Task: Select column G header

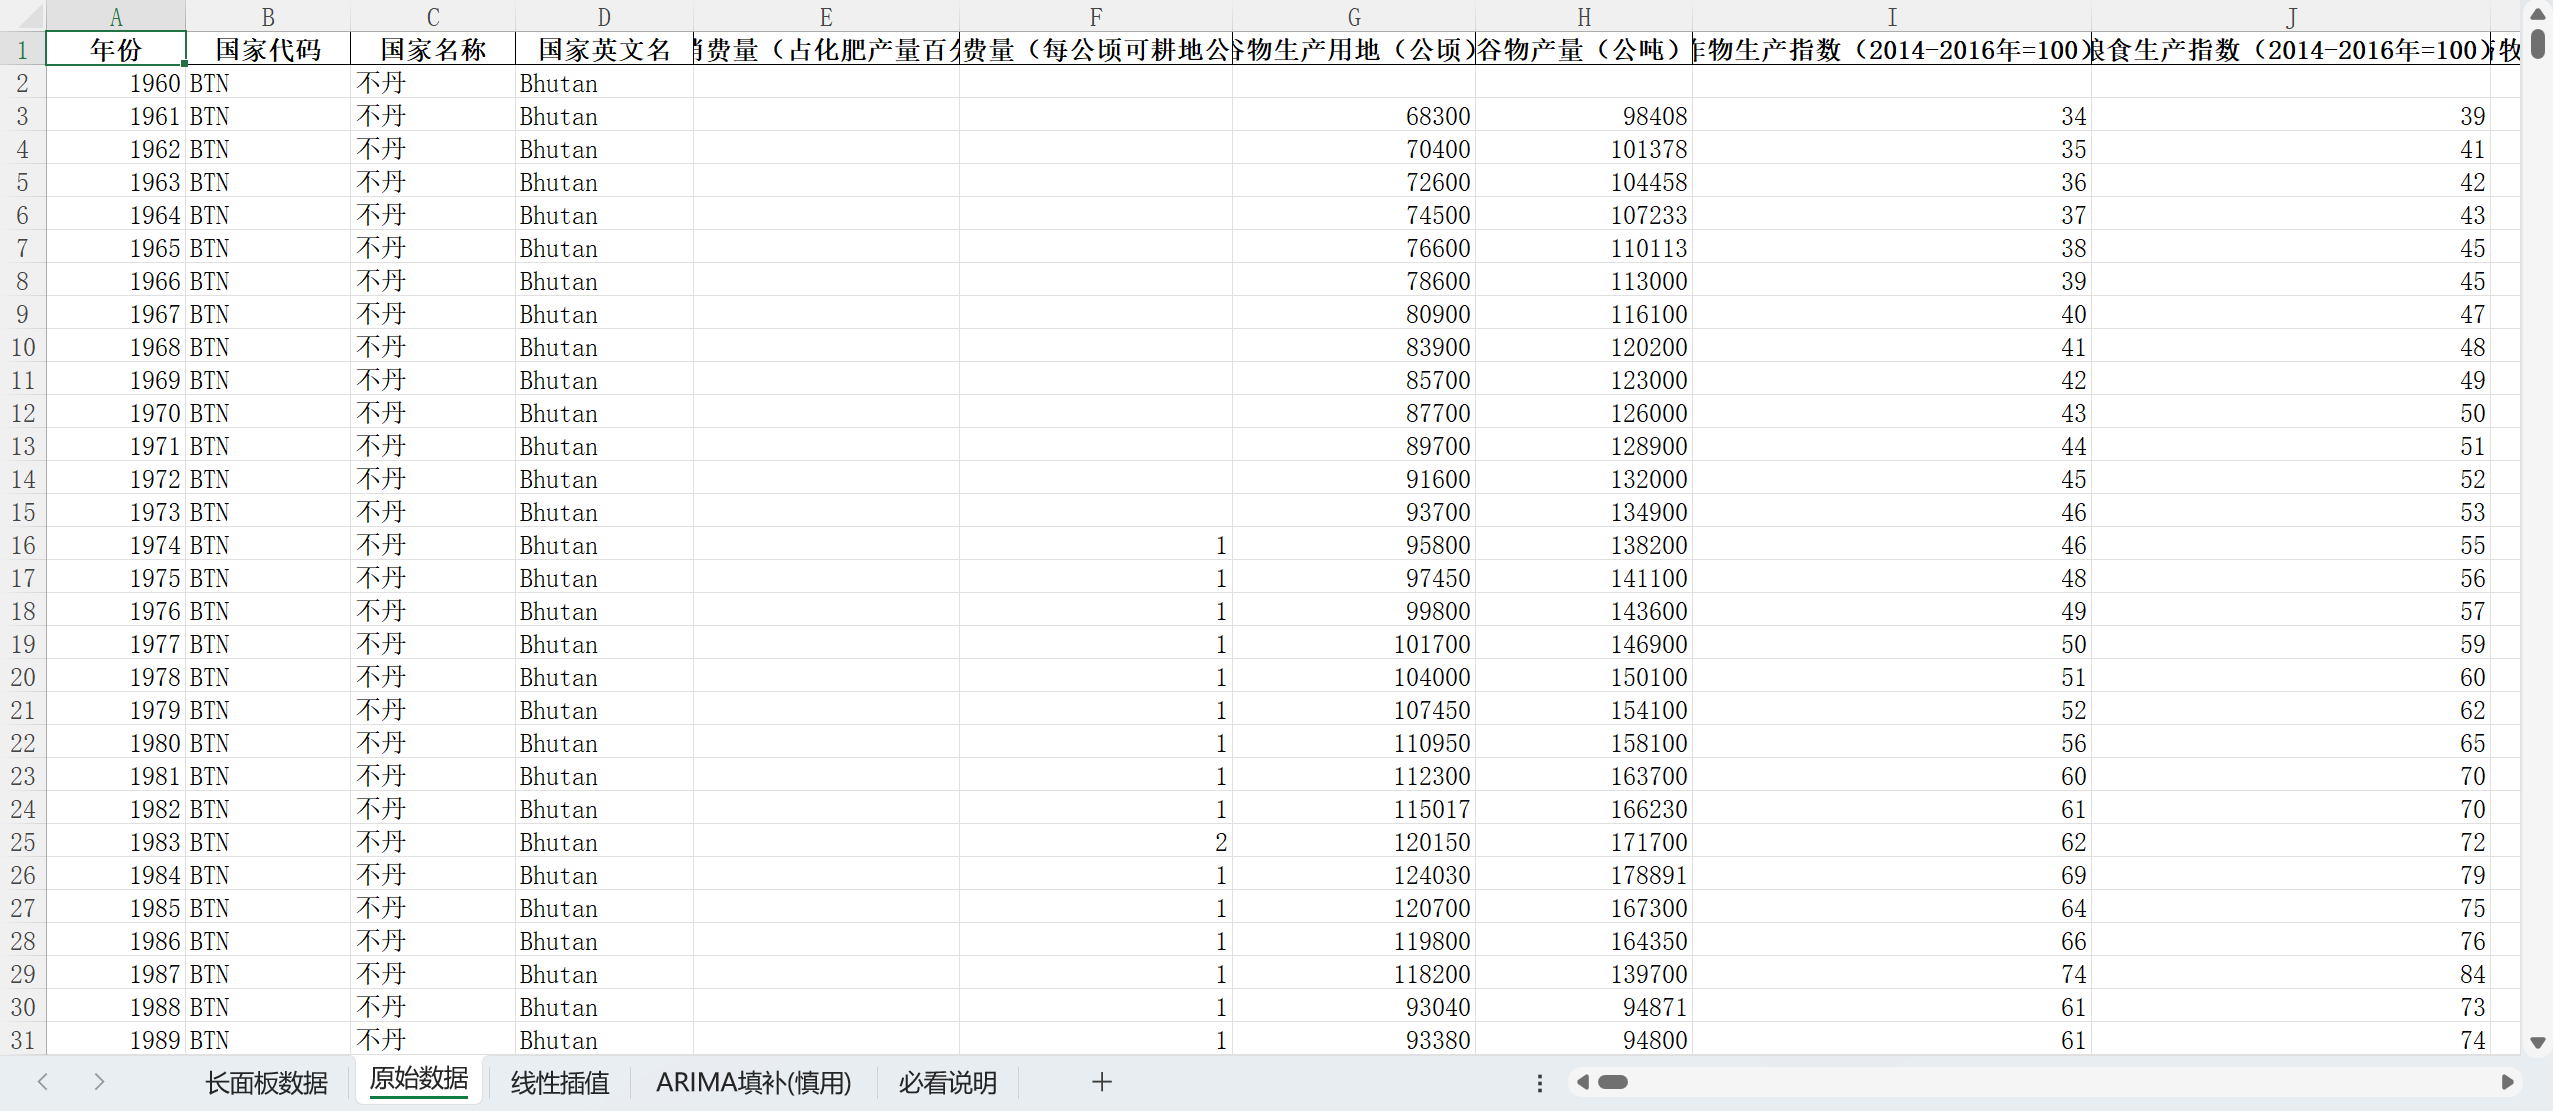Action: point(1354,16)
